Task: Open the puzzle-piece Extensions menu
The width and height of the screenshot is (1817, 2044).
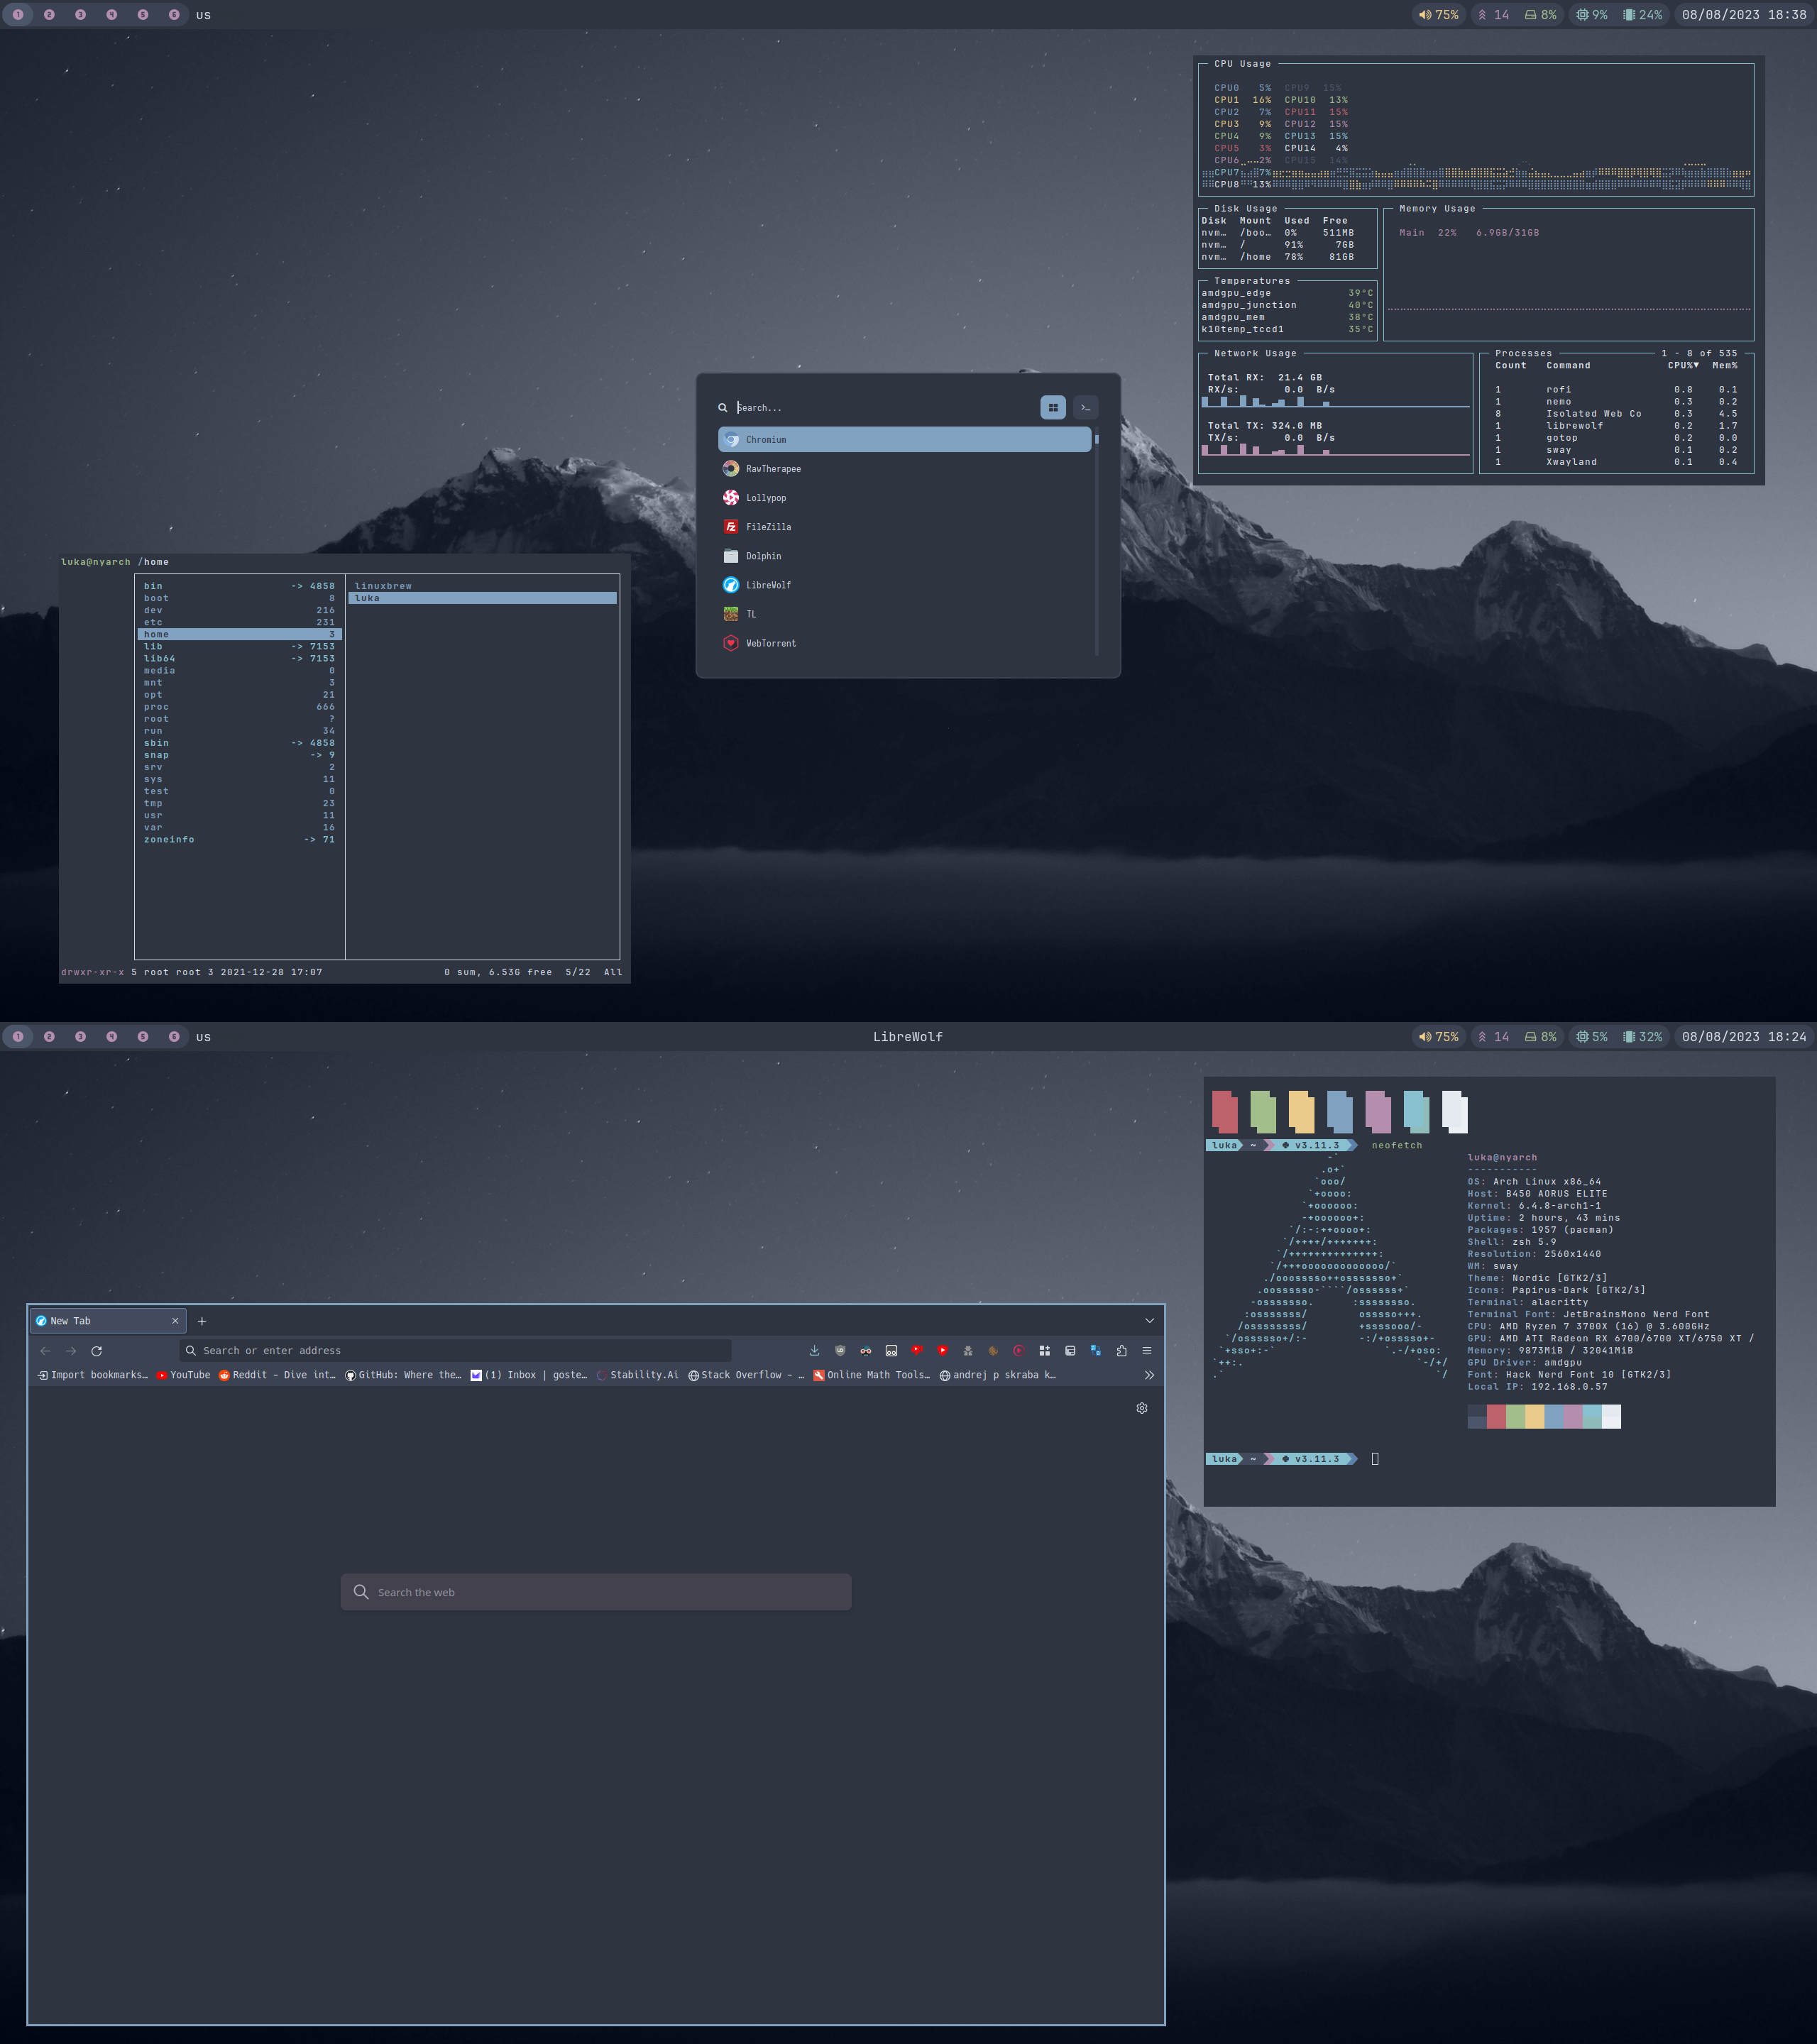Action: (1121, 1350)
